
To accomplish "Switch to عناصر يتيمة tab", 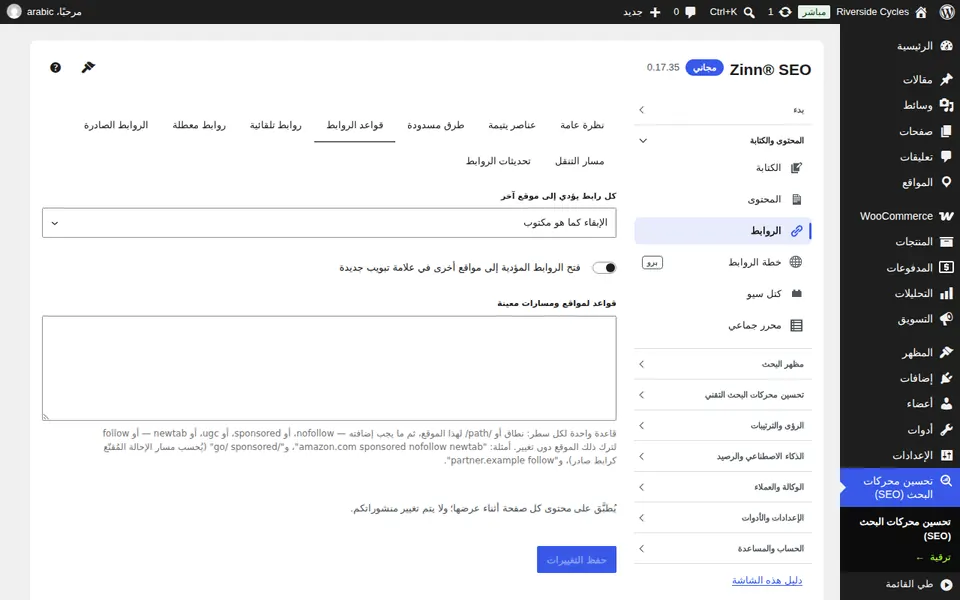I will pyautogui.click(x=512, y=125).
